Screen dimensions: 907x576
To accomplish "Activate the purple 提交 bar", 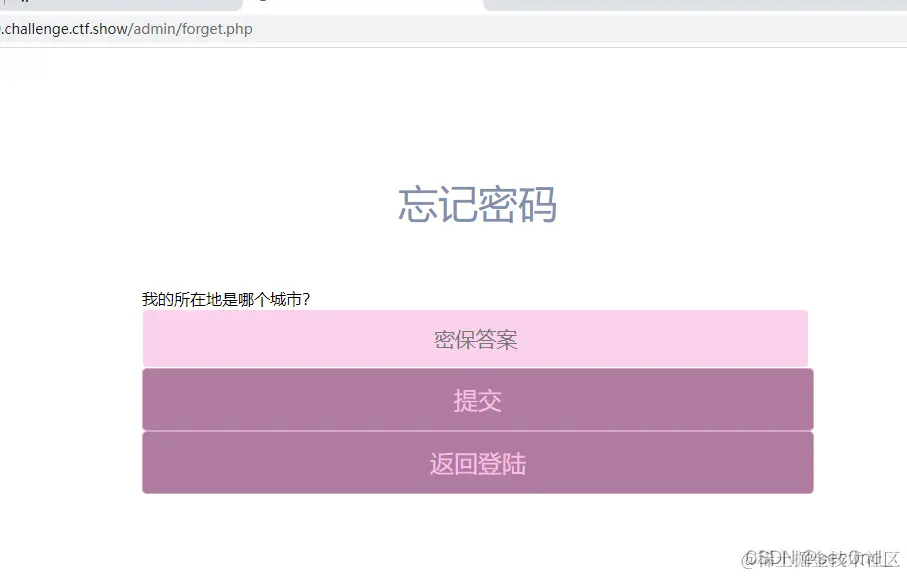I will (475, 400).
